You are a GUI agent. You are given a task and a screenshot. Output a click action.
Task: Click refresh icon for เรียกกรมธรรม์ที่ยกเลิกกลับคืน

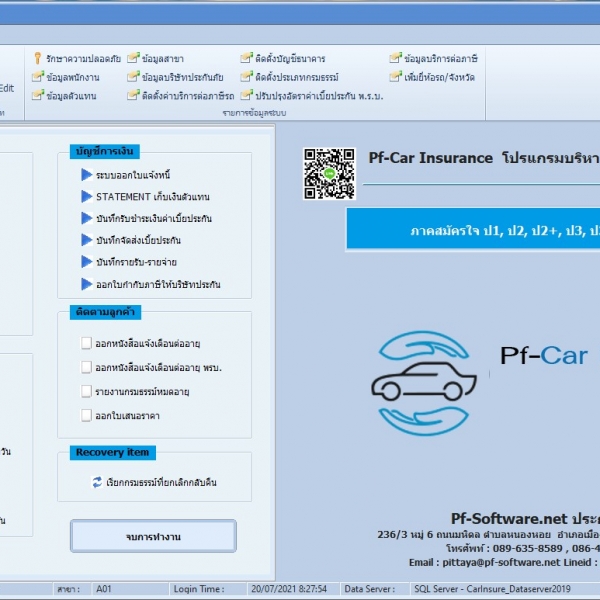click(97, 482)
